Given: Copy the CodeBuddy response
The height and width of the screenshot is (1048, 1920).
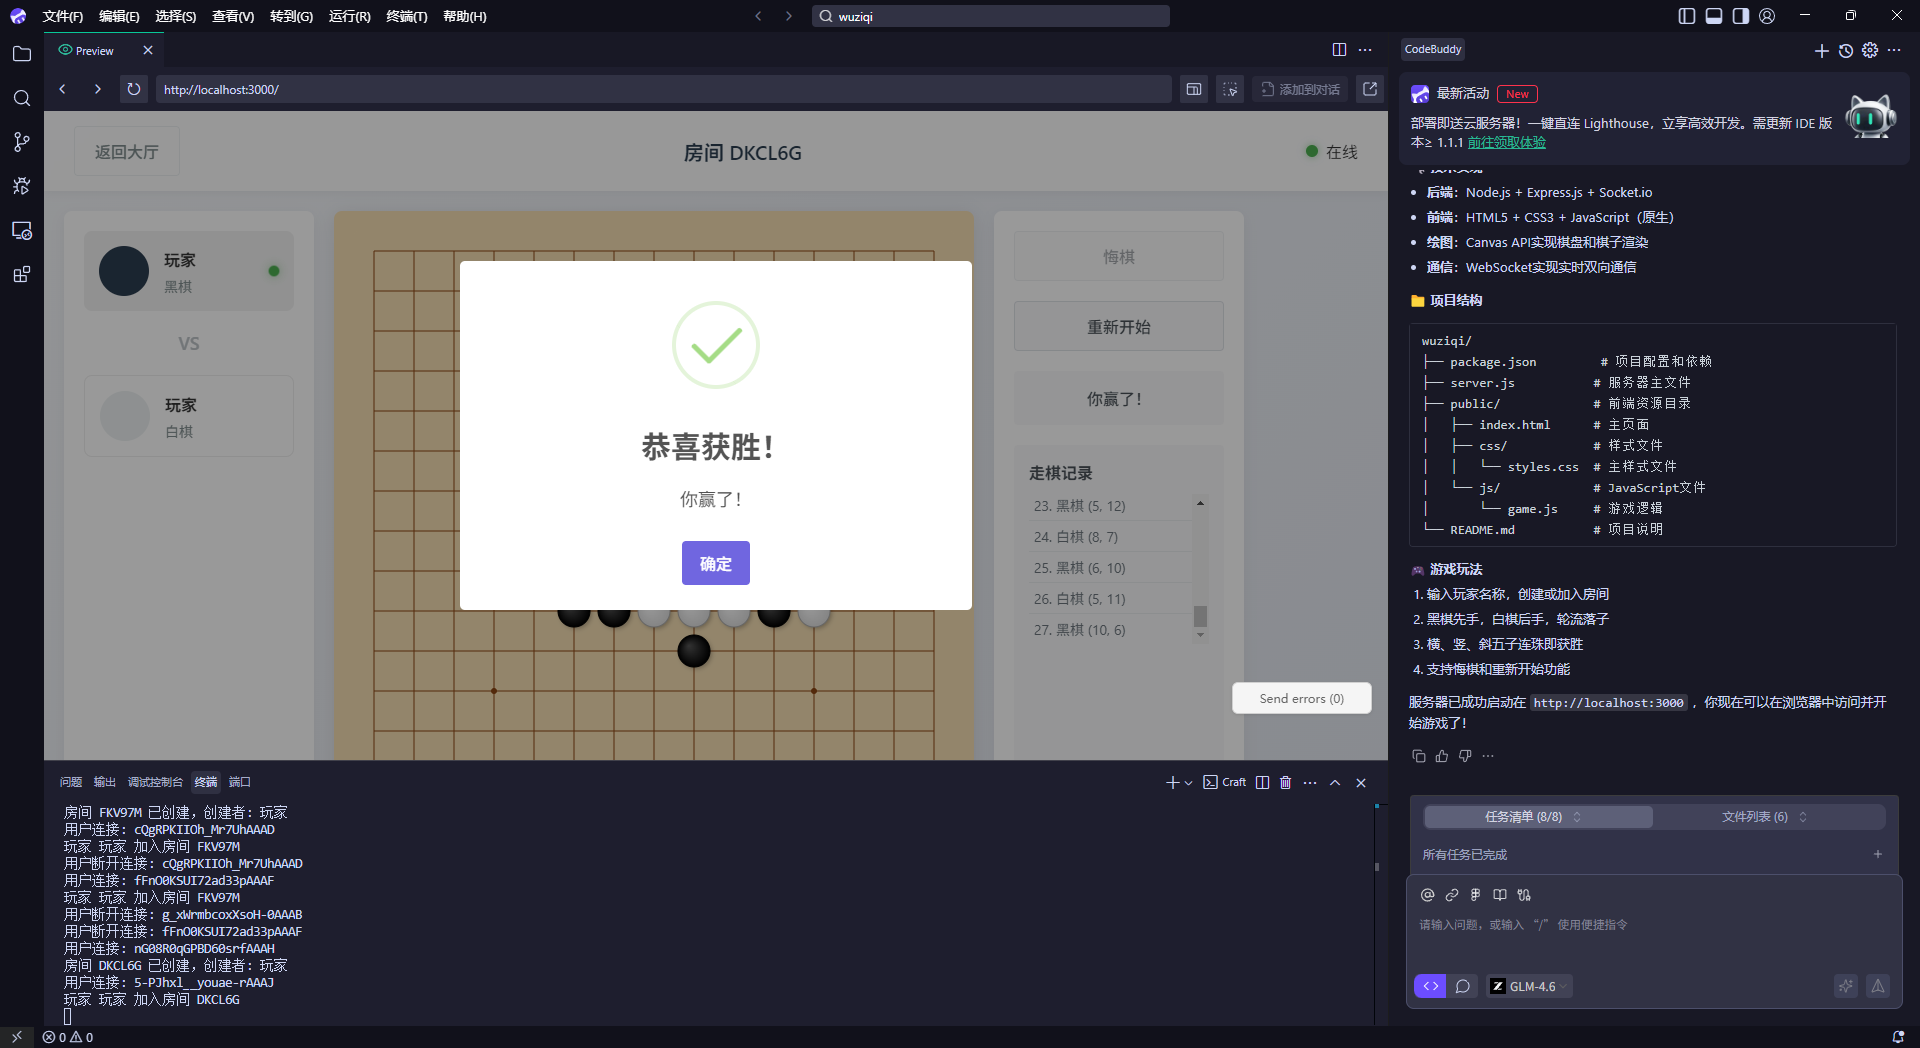Looking at the screenshot, I should click(x=1418, y=756).
